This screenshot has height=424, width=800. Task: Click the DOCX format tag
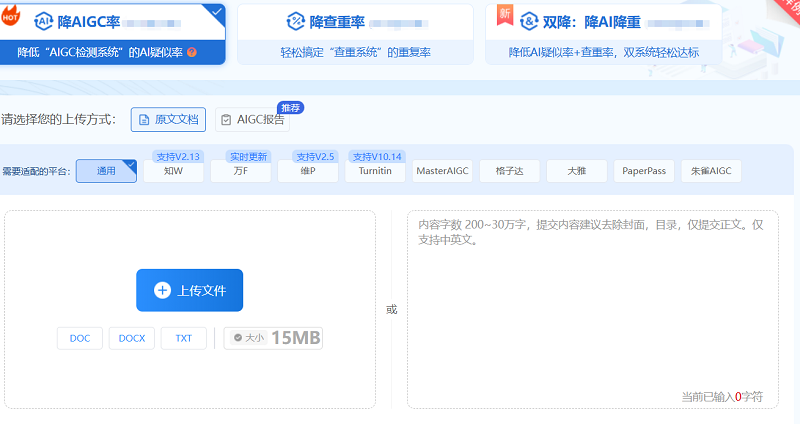click(x=132, y=338)
